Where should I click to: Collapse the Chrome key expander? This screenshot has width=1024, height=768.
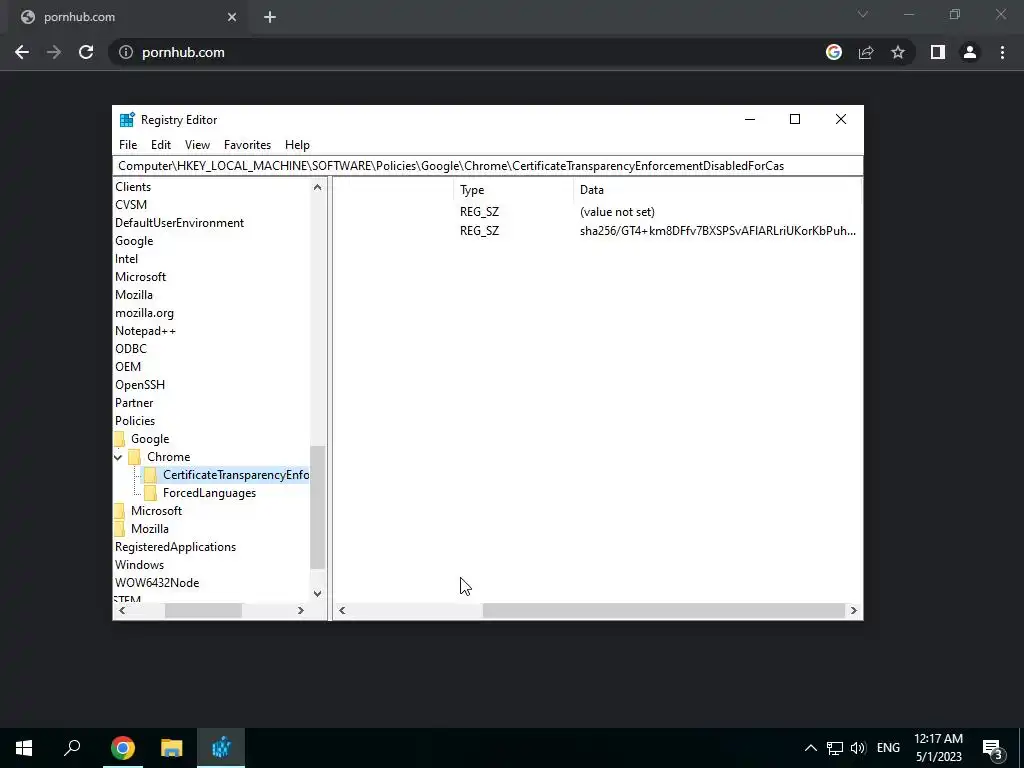[x=118, y=457]
